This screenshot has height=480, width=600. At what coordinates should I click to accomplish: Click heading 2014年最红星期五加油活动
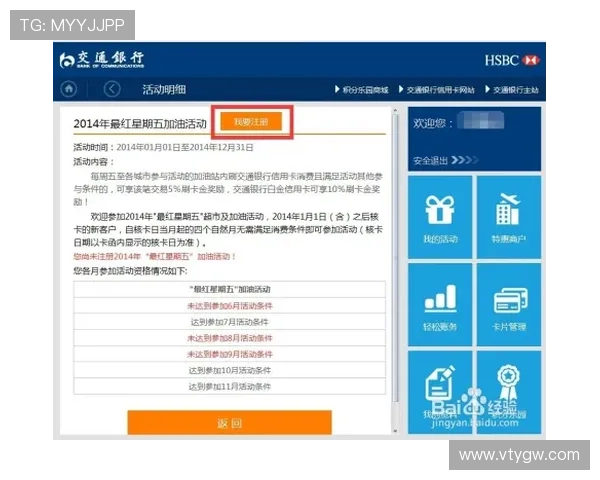140,124
